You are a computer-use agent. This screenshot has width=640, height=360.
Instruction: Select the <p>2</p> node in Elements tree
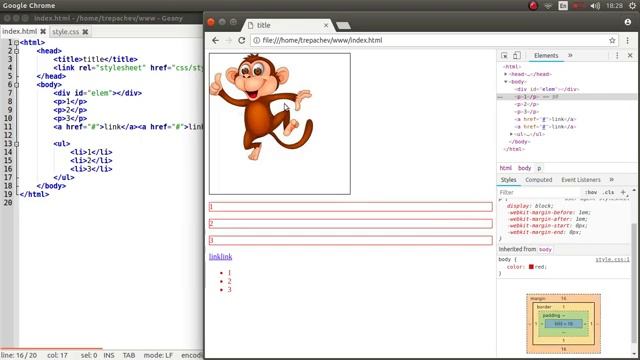pos(527,104)
